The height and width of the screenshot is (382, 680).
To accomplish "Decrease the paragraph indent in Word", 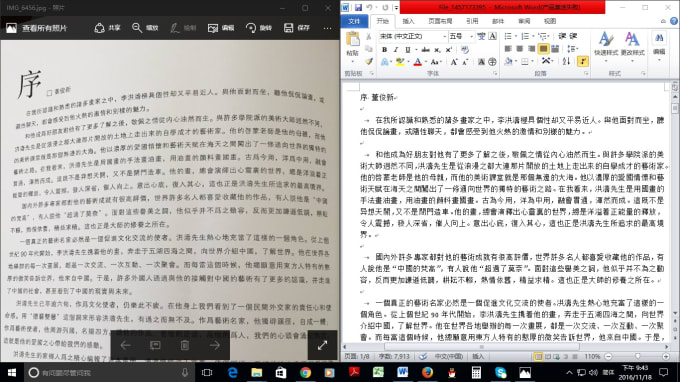I will pos(562,36).
